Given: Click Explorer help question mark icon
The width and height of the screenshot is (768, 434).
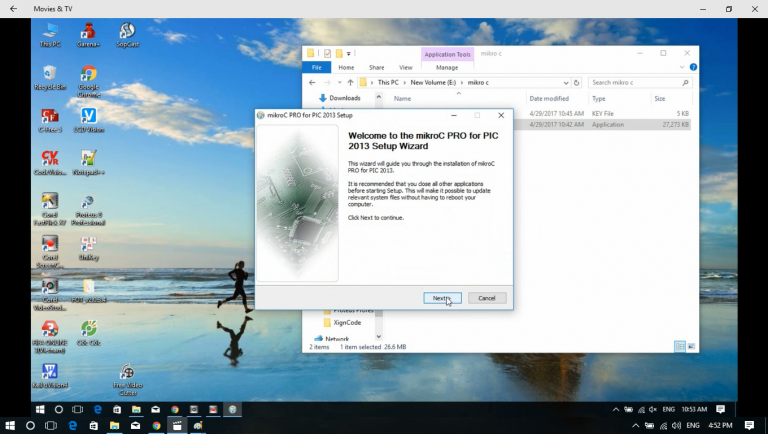Looking at the screenshot, I should click(x=693, y=67).
